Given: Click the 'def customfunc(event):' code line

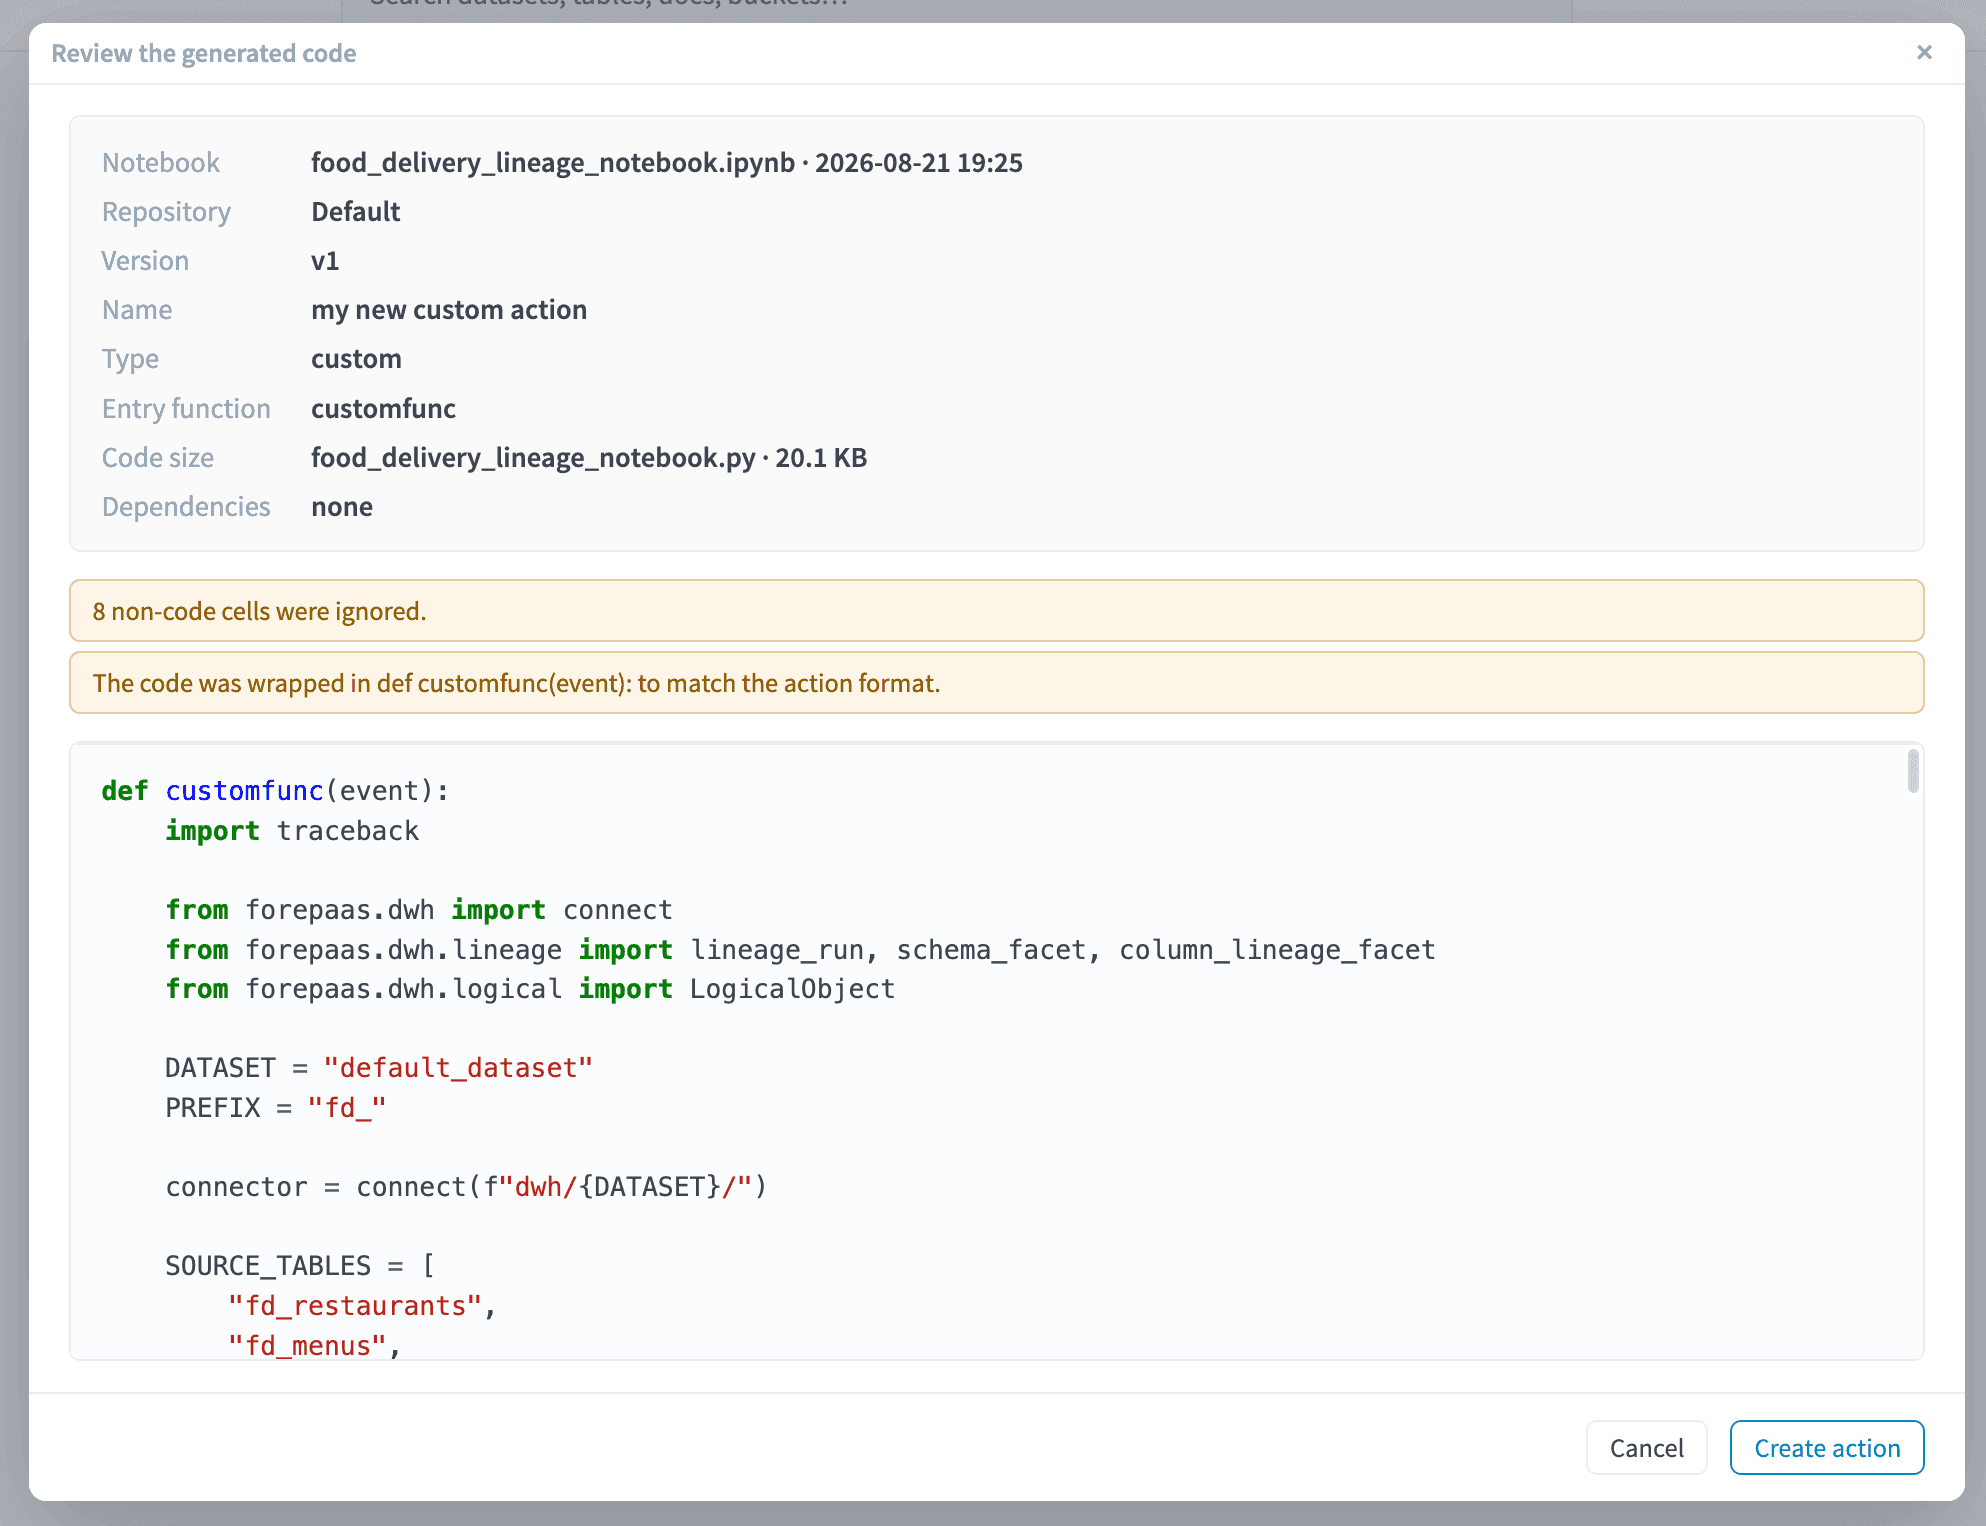Looking at the screenshot, I should point(275,790).
